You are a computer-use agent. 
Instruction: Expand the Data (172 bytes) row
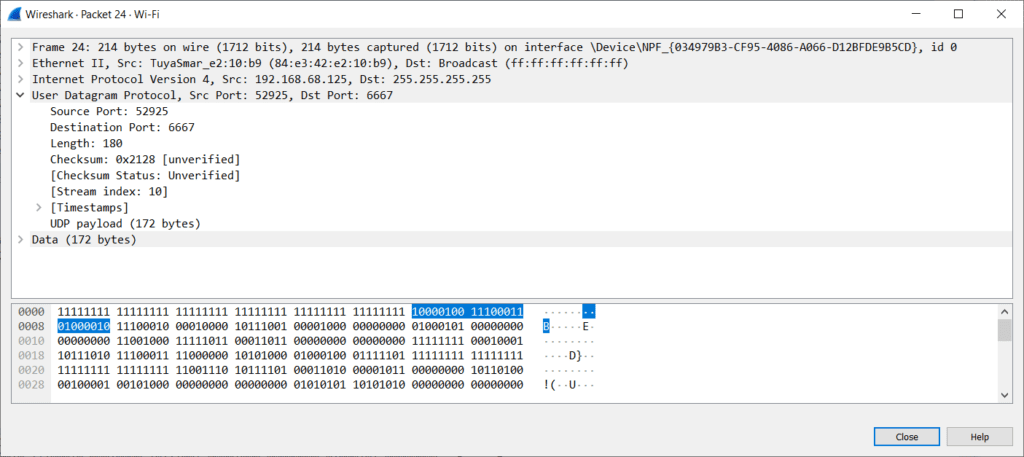pos(22,240)
